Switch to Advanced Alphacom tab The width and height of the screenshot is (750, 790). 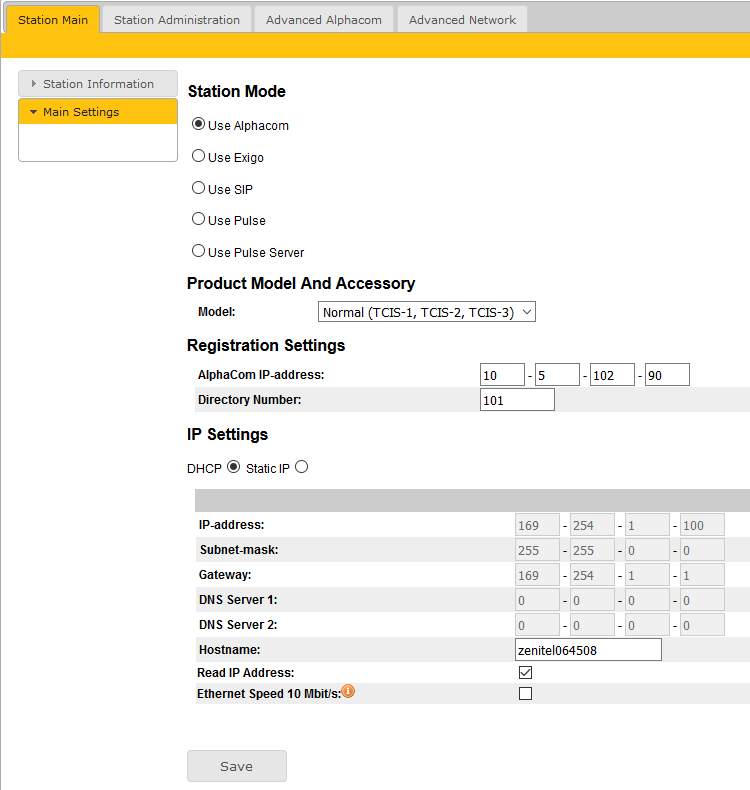point(324,19)
